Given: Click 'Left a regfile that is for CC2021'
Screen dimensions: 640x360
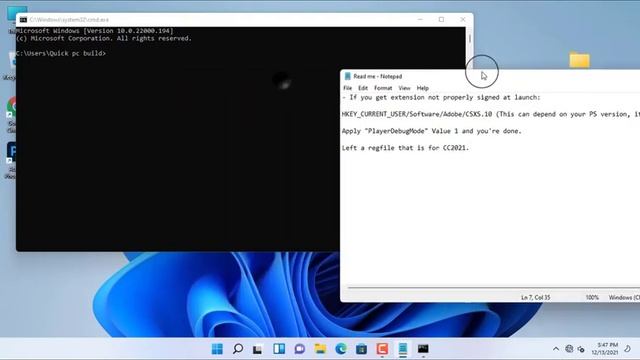Looking at the screenshot, I should click(x=405, y=148).
